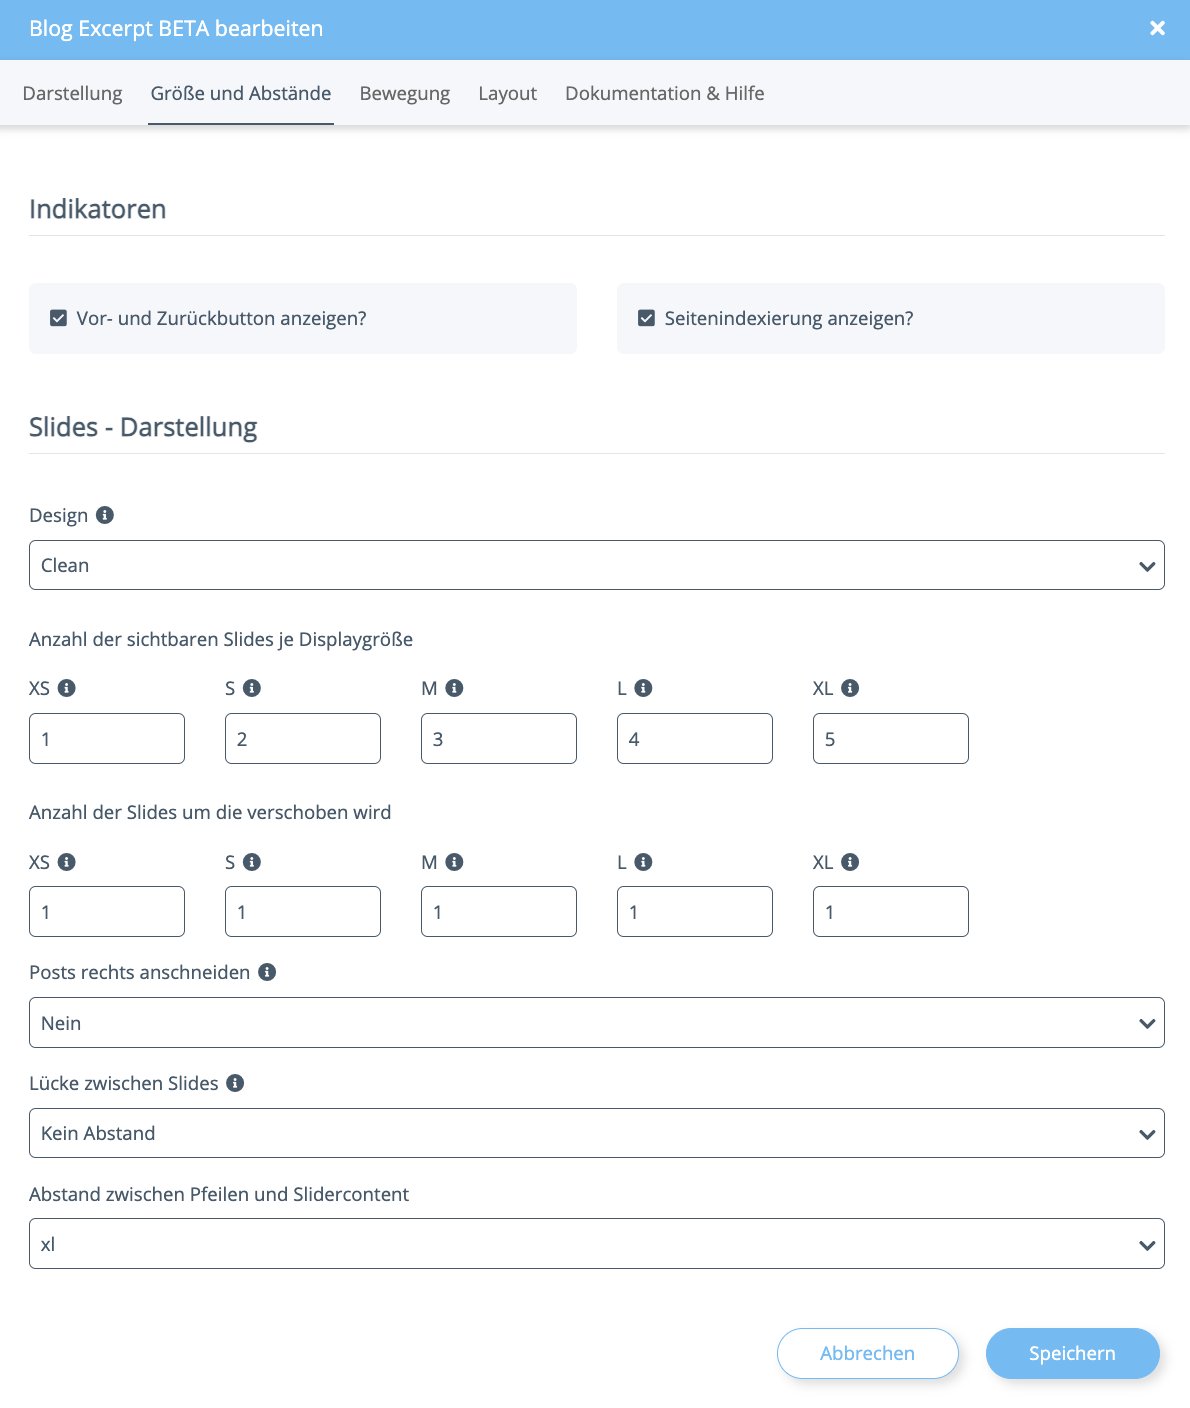Click the info icon next to Design
Image resolution: width=1190 pixels, height=1408 pixels.
pyautogui.click(x=105, y=515)
